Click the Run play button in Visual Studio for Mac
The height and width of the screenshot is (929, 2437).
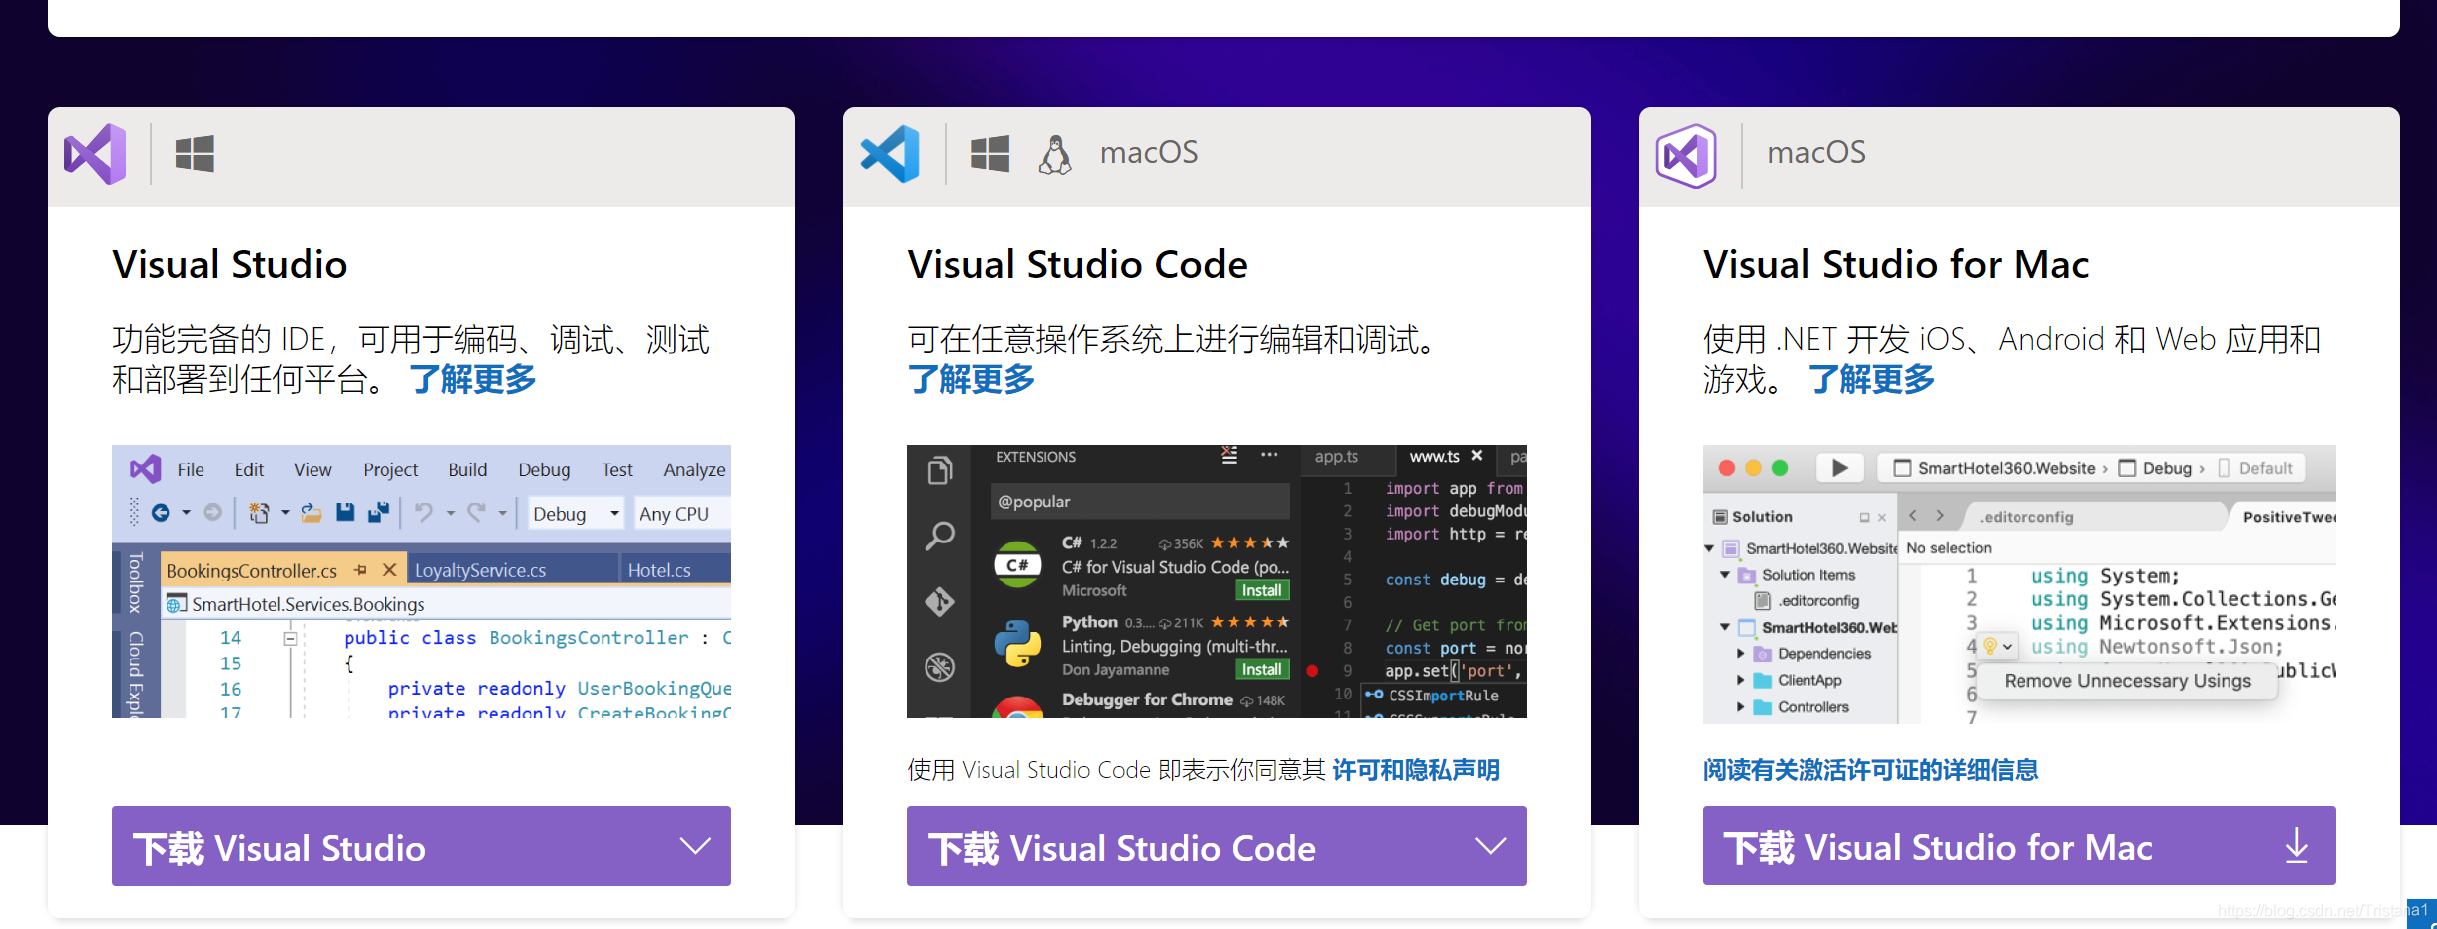pyautogui.click(x=1839, y=468)
